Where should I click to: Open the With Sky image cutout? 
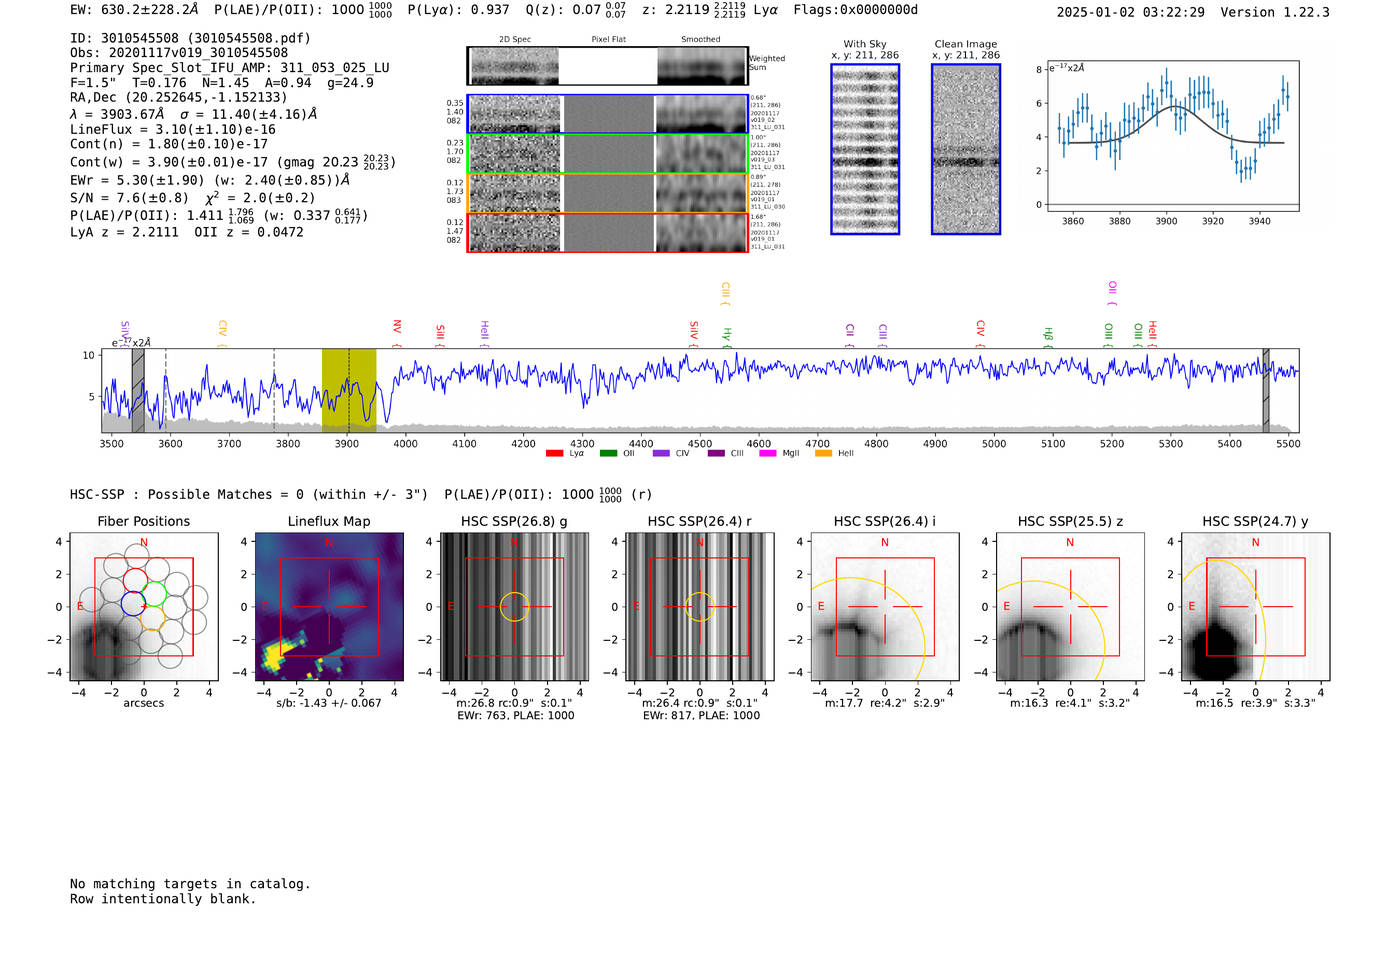point(865,149)
